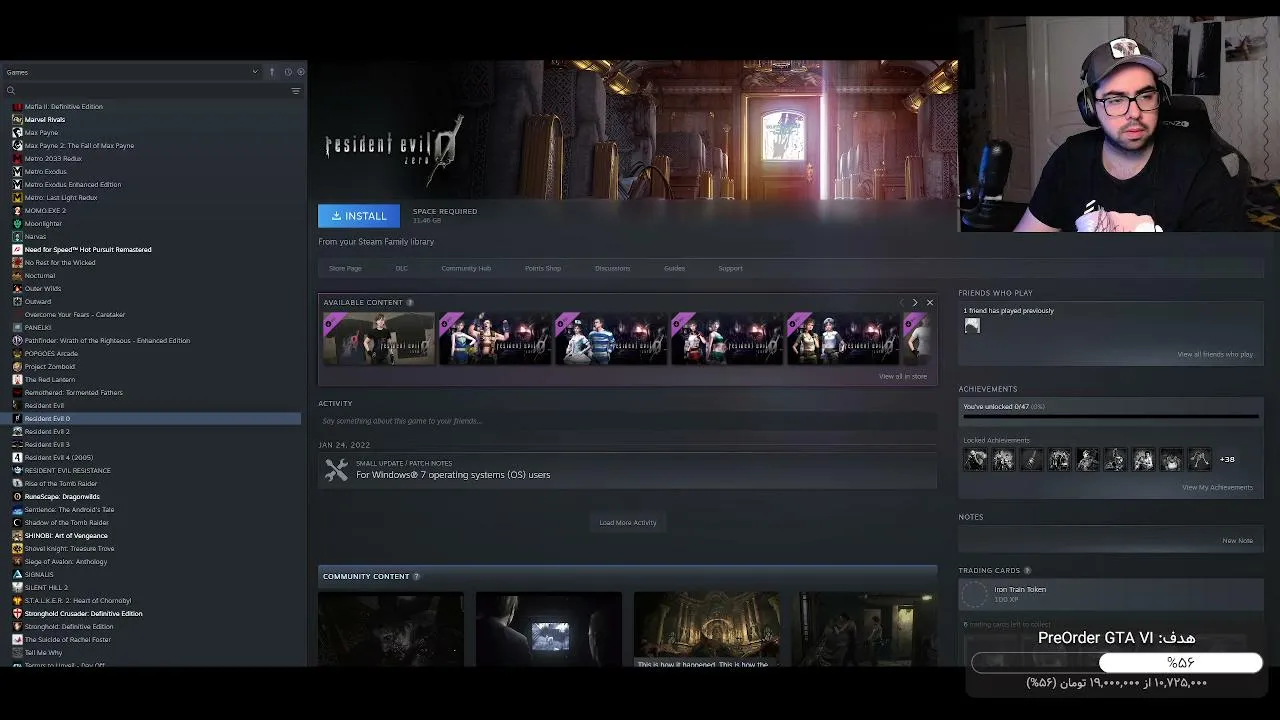This screenshot has width=1280, height=720.
Task: Click the Outer Wilds game icon
Action: (17, 288)
